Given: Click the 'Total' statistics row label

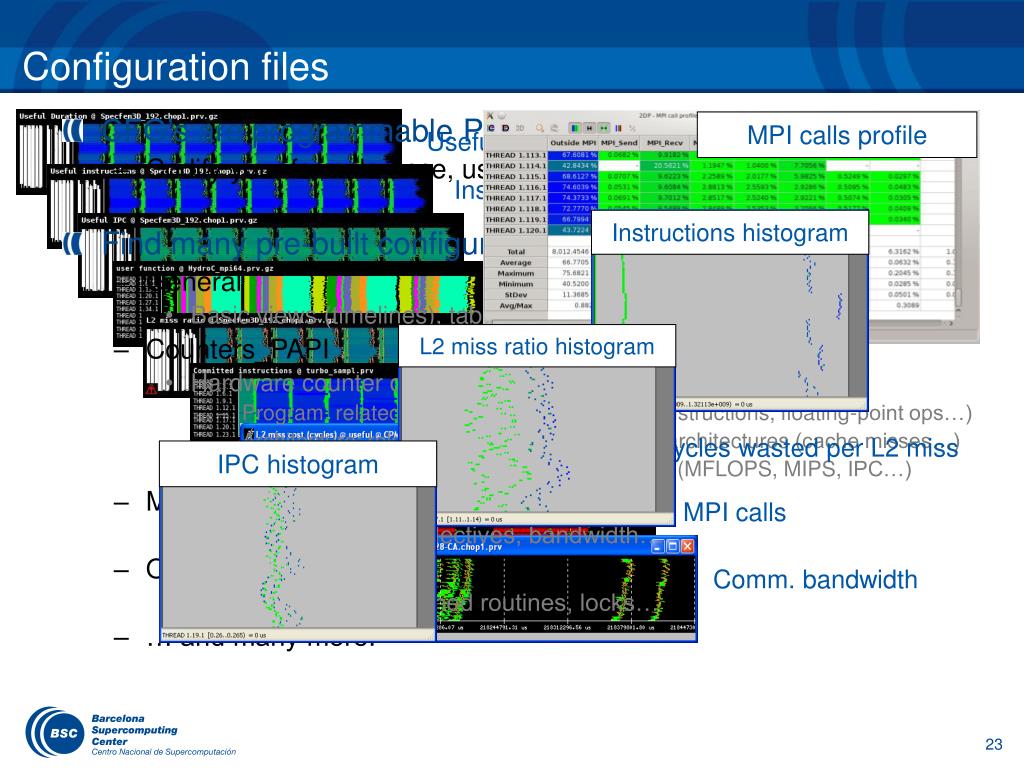Looking at the screenshot, I should [516, 251].
